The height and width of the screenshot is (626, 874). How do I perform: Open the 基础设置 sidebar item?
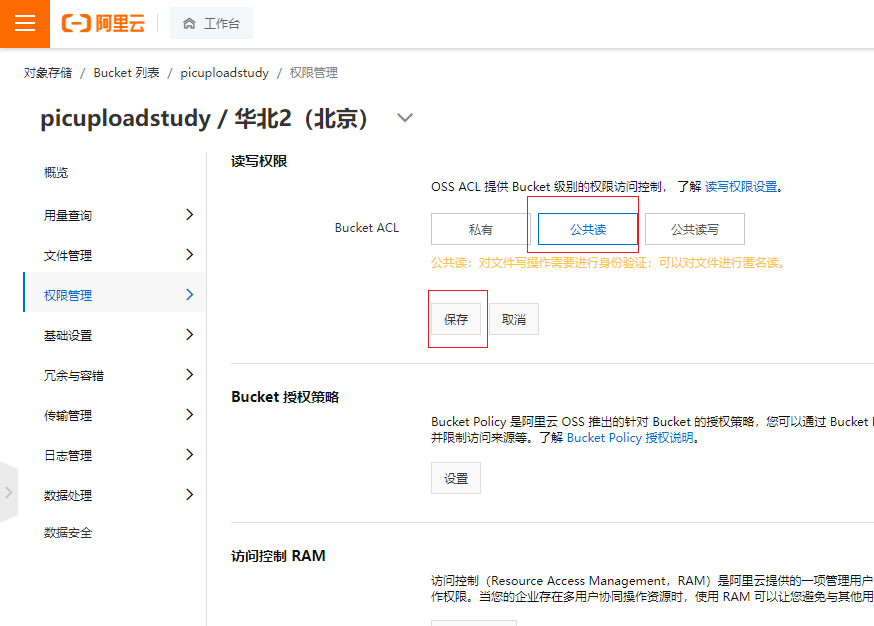67,336
